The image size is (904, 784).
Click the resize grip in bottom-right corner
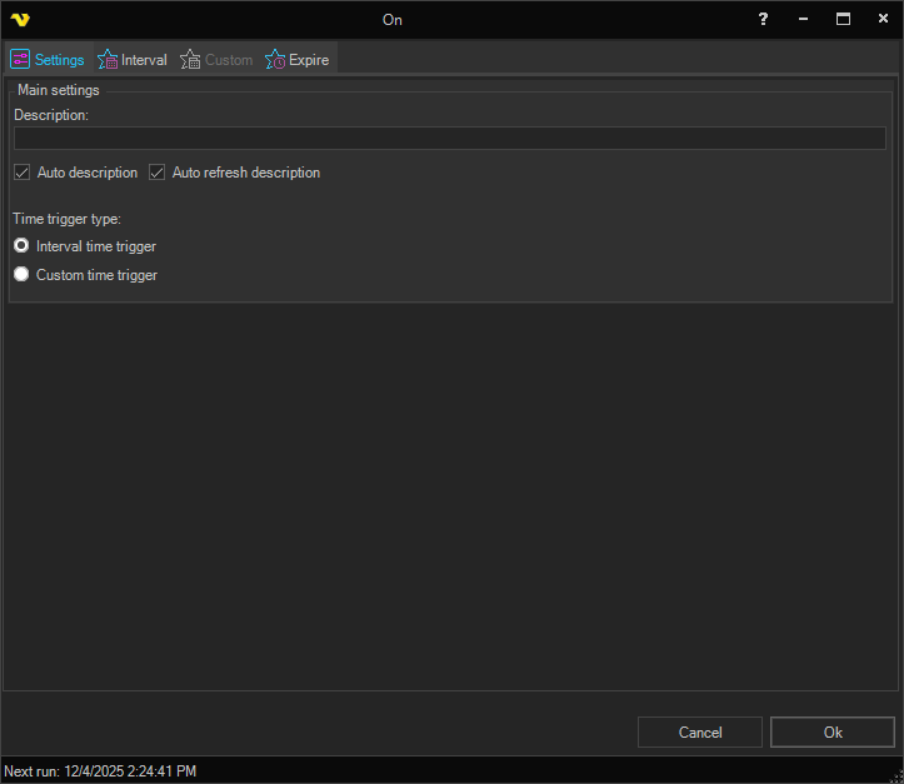click(x=896, y=776)
